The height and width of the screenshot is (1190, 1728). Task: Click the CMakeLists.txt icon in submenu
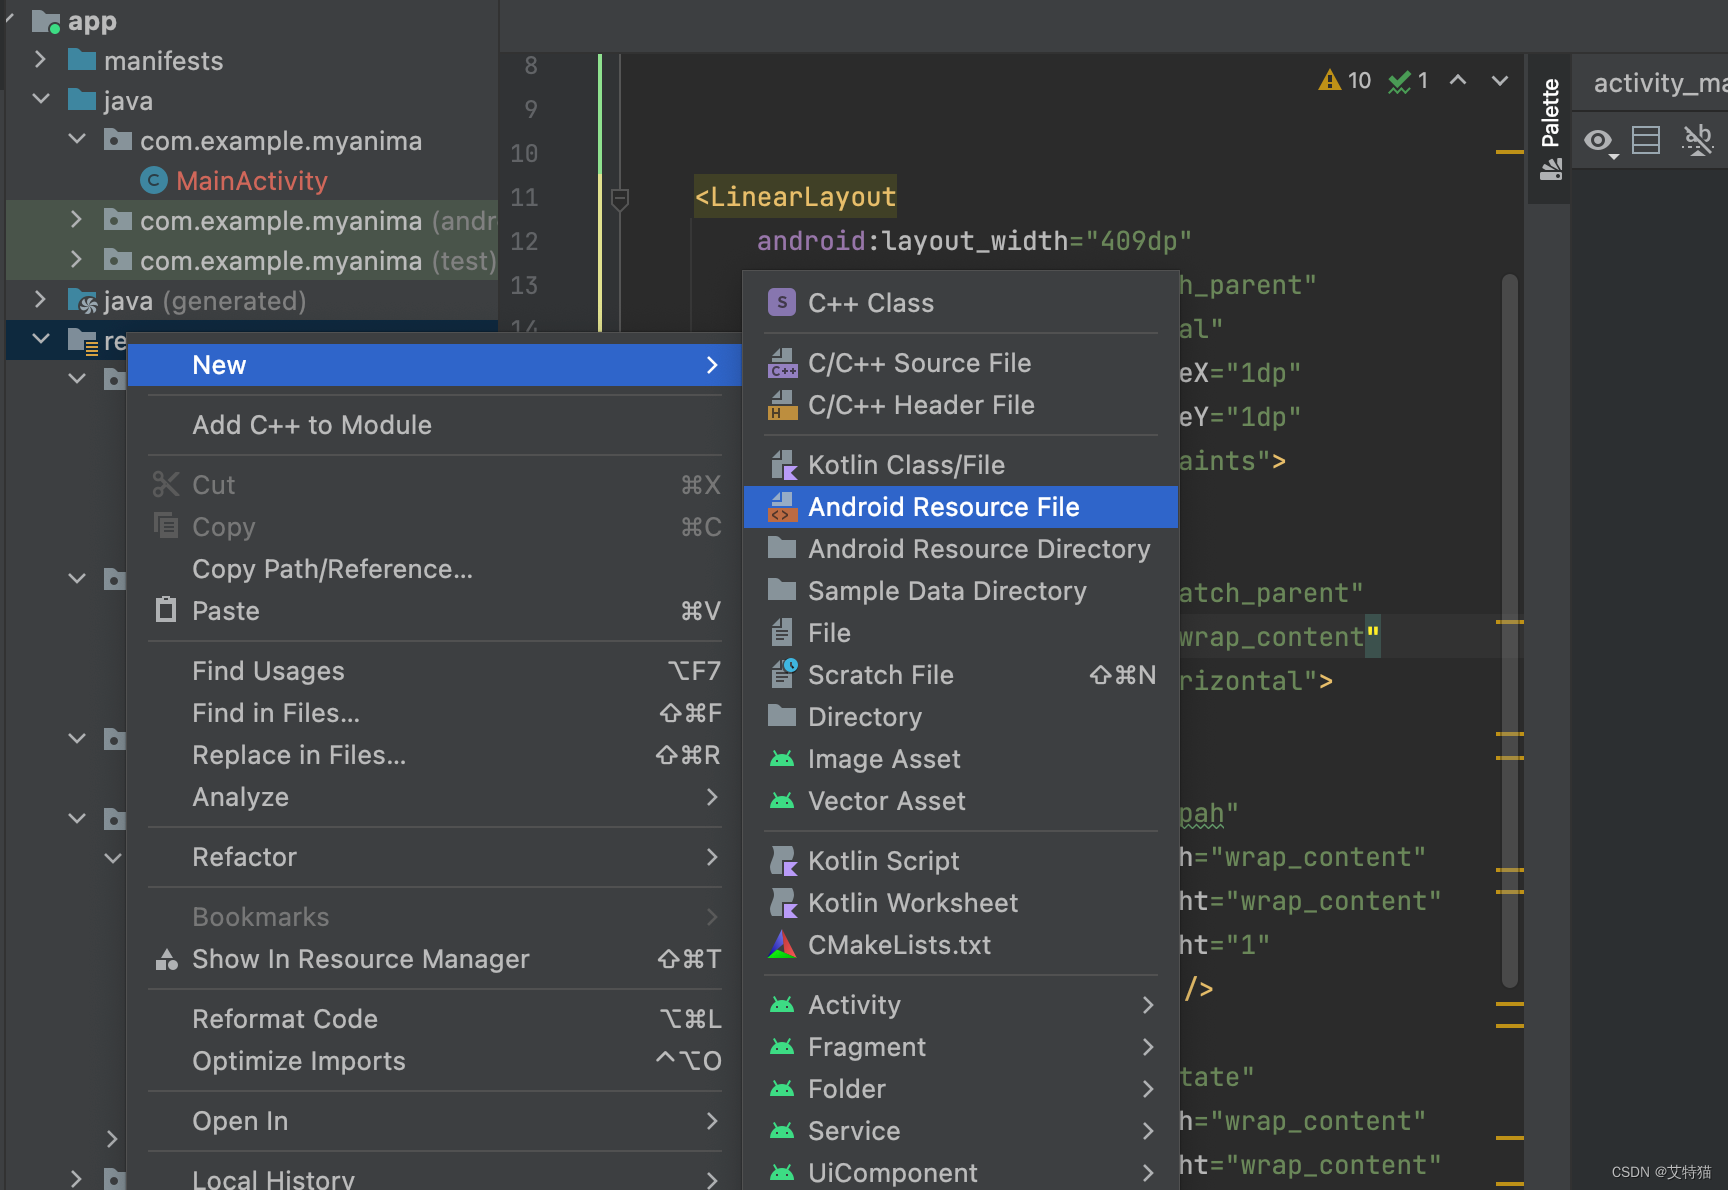(x=782, y=945)
